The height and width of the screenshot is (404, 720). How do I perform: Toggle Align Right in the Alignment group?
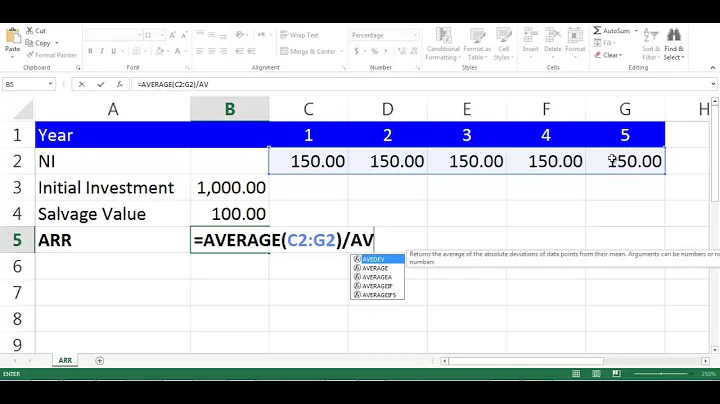click(223, 51)
